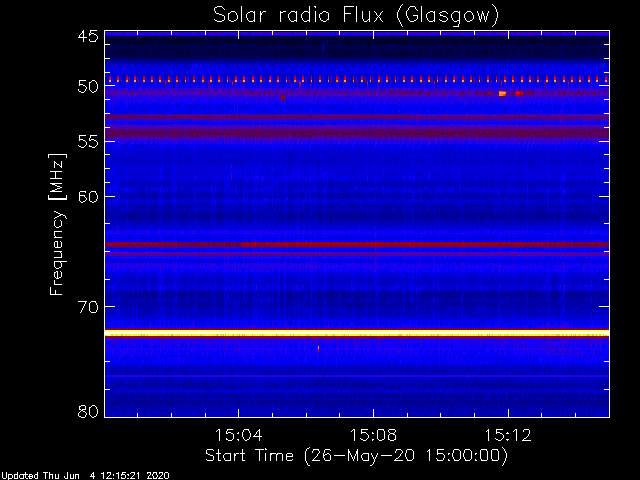Click the 80 MHz frequency tick label
640x480 pixels.
pyautogui.click(x=88, y=411)
